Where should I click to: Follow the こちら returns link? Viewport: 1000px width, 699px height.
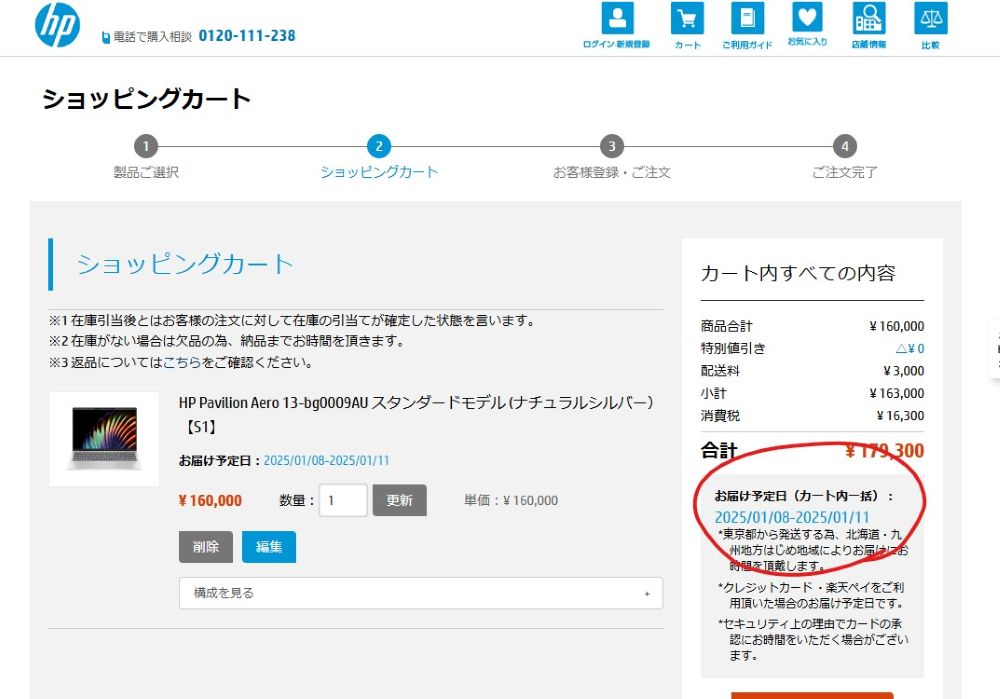pos(182,362)
